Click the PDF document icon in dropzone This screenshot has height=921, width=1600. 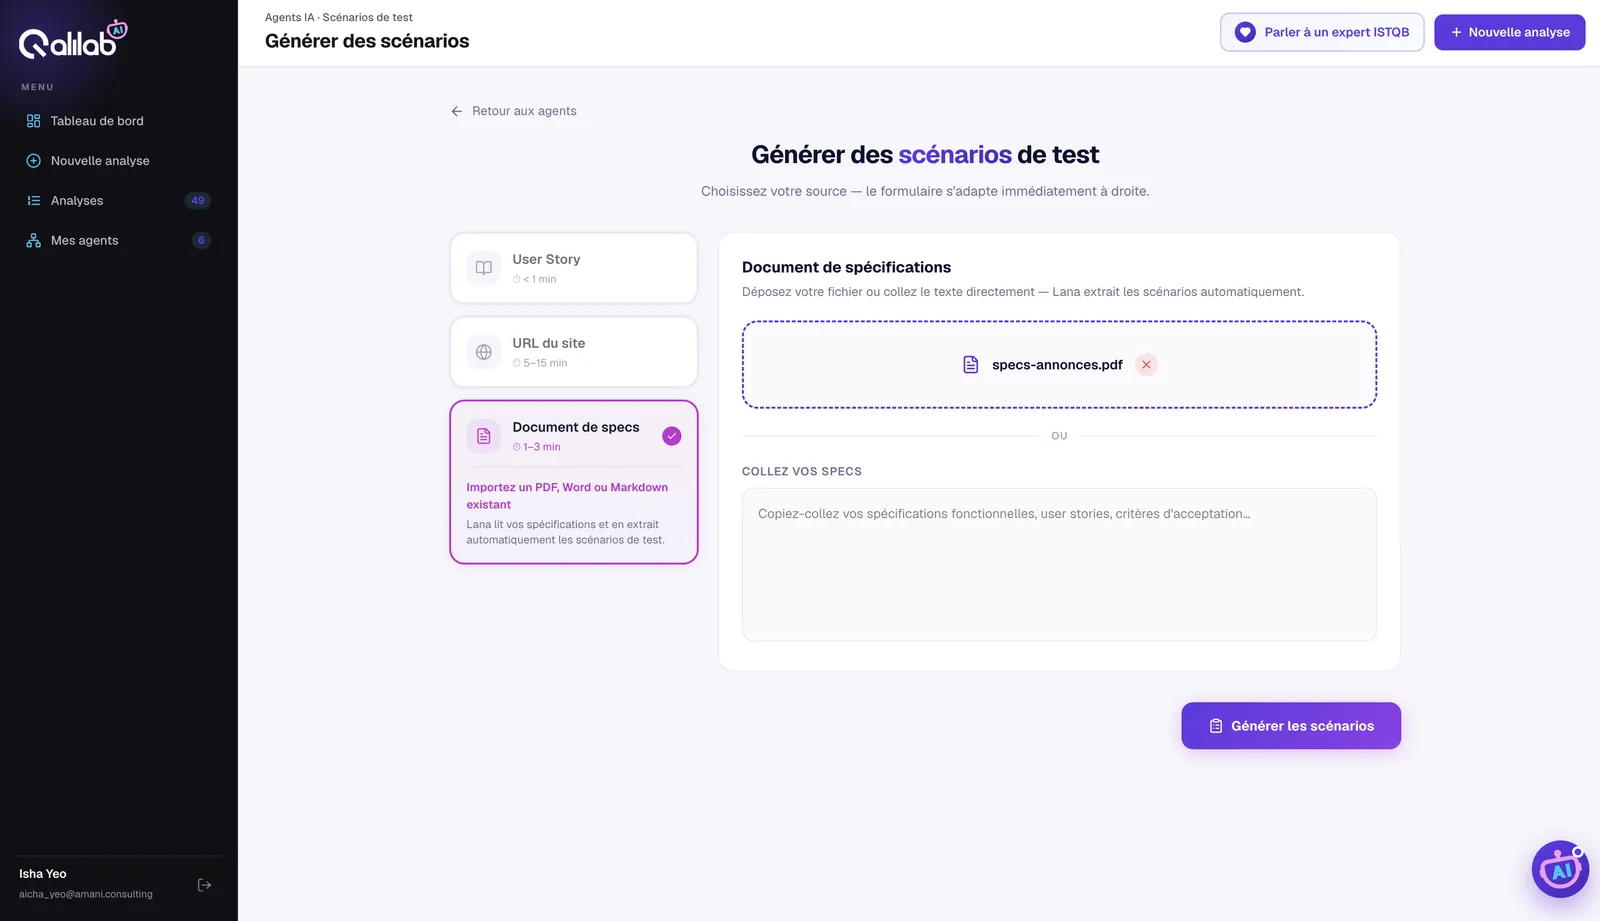[x=970, y=365]
